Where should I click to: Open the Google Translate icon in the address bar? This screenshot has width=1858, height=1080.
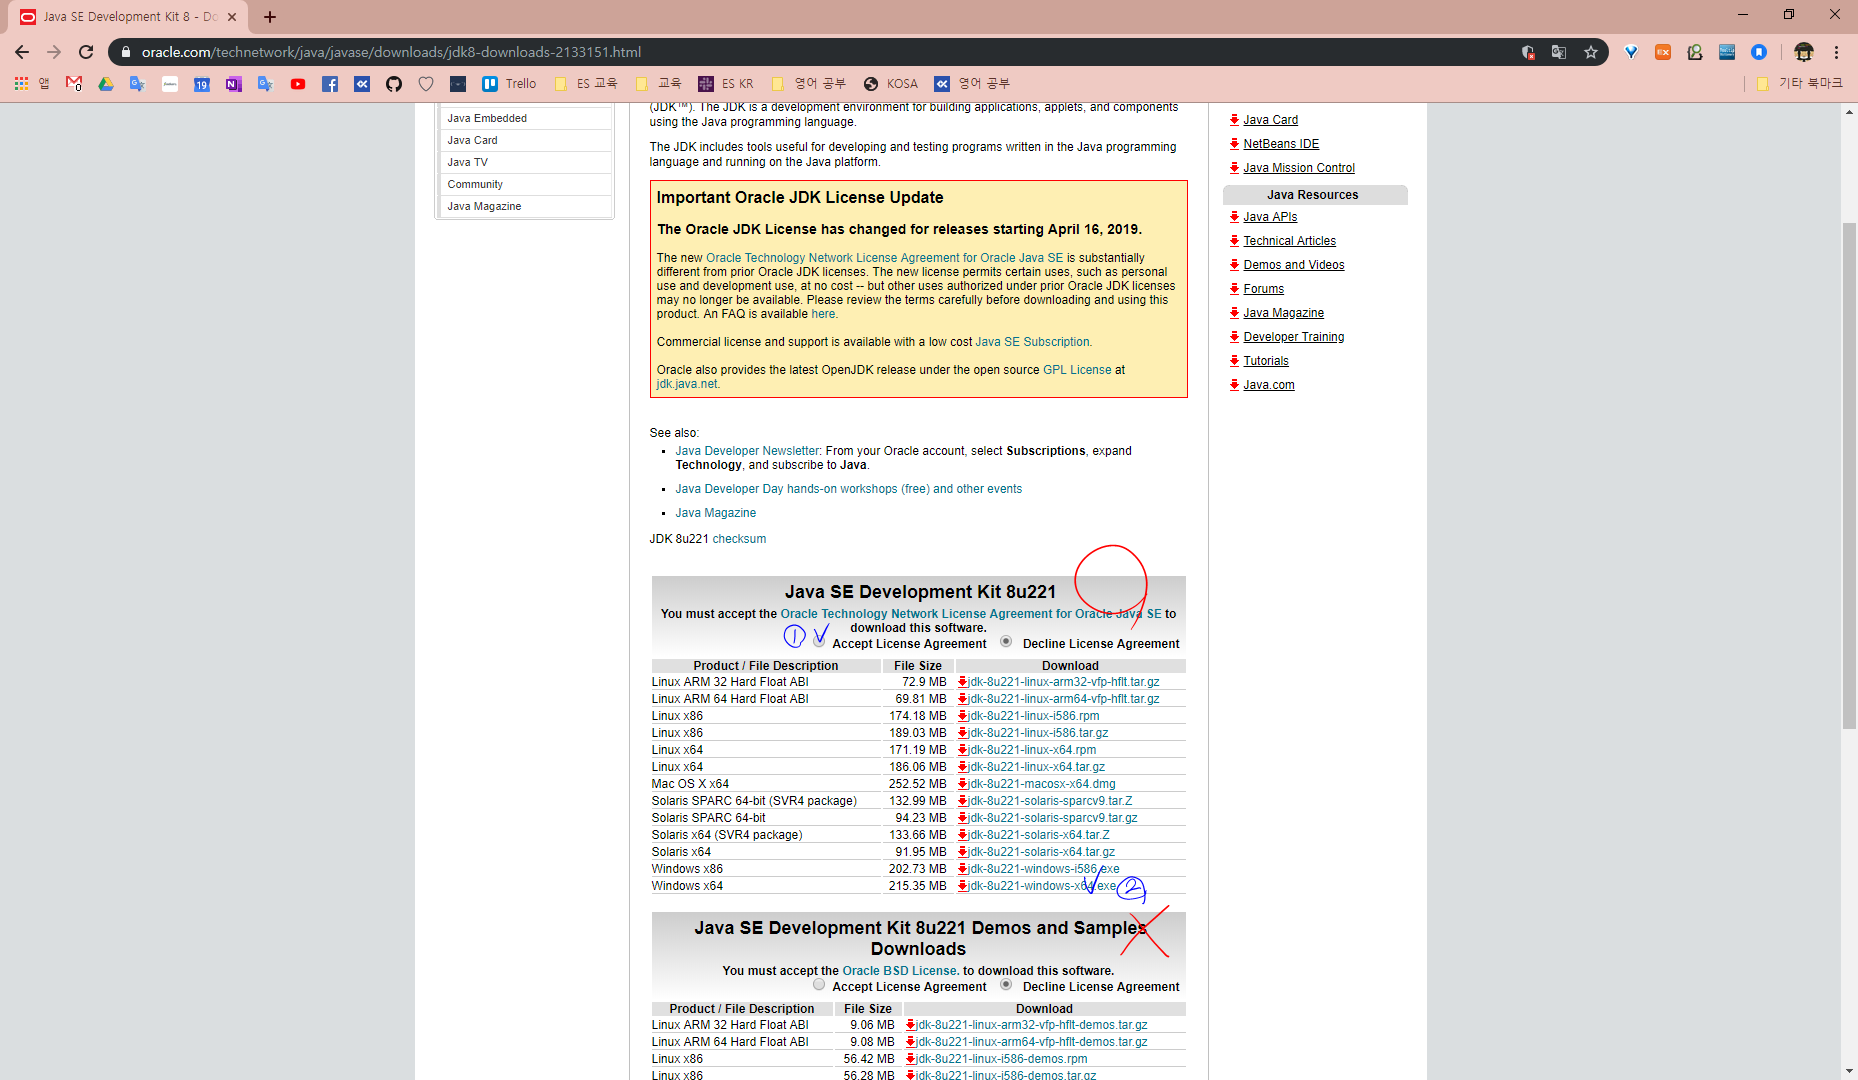coord(1559,52)
